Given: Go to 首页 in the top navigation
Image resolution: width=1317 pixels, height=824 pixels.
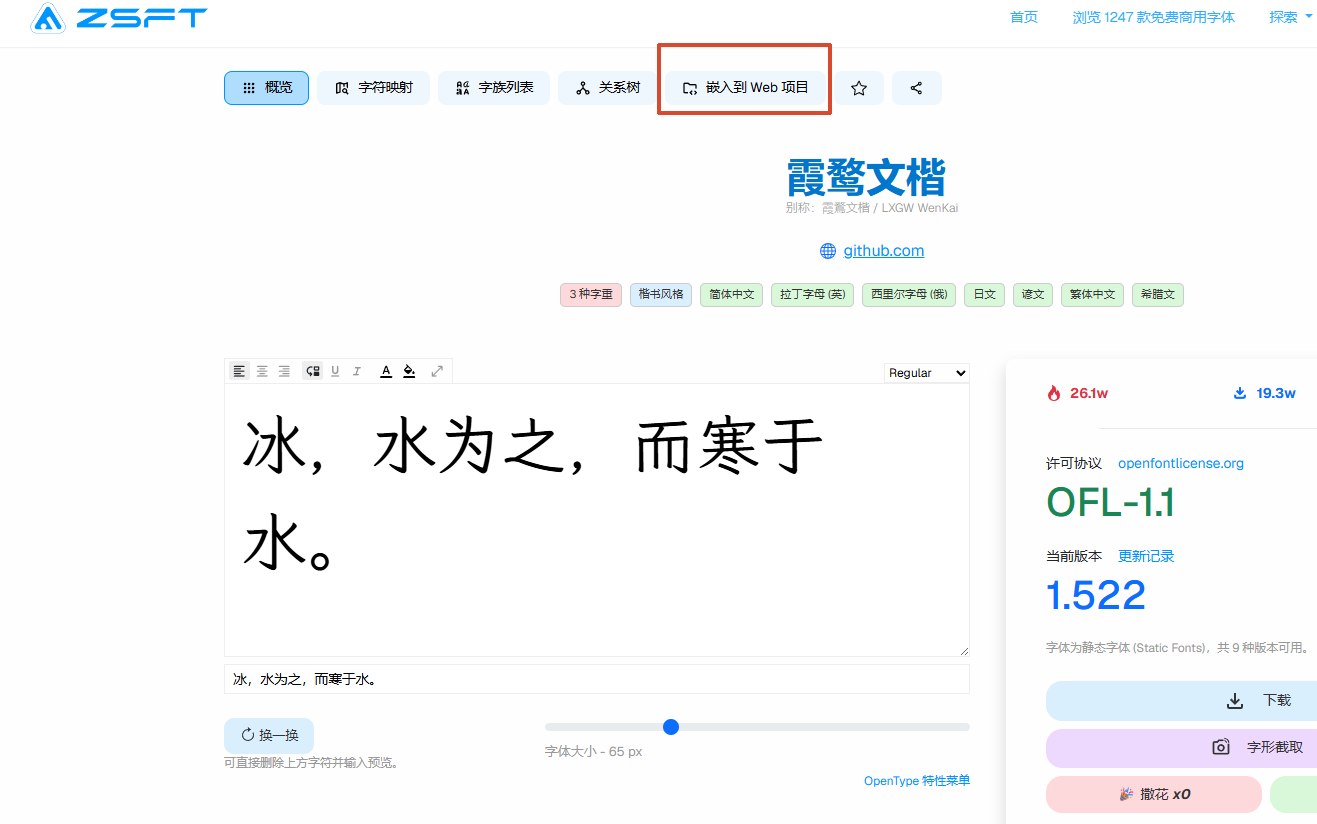Looking at the screenshot, I should (1024, 17).
